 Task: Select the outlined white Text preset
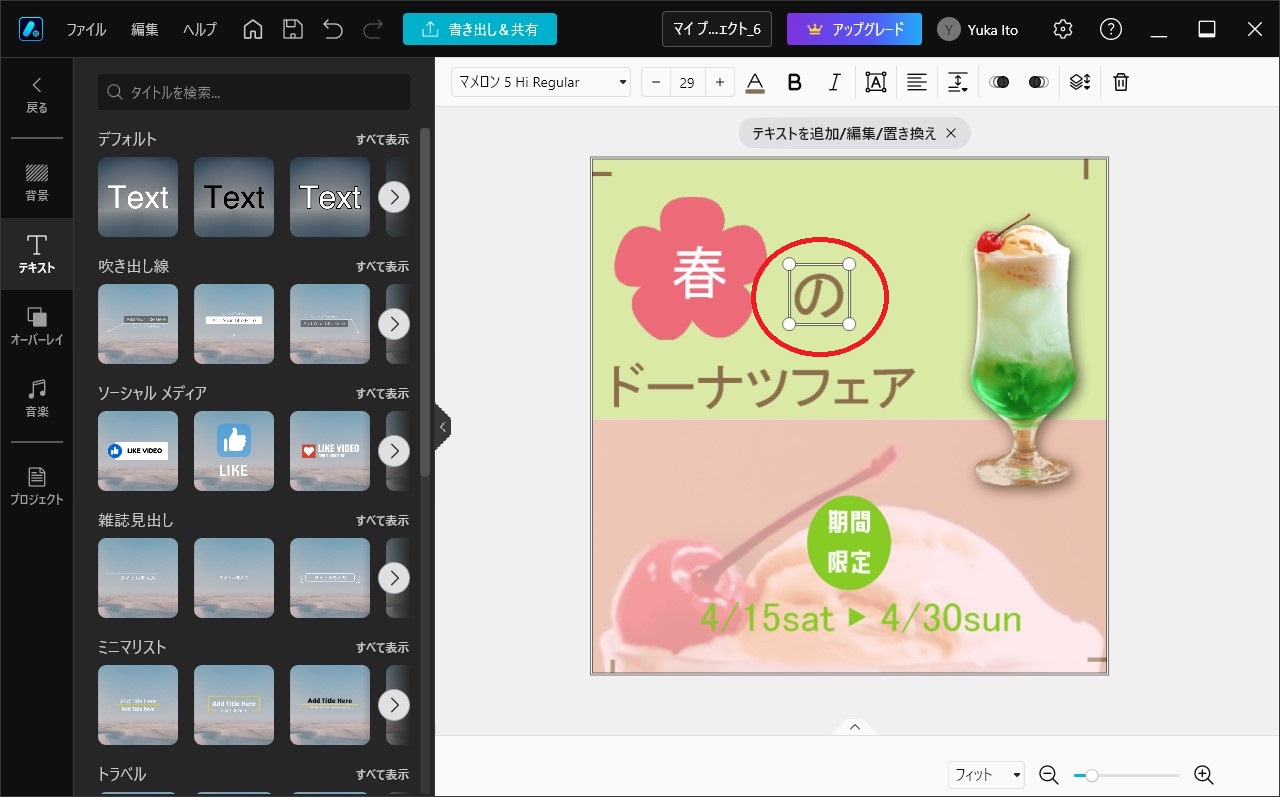330,197
